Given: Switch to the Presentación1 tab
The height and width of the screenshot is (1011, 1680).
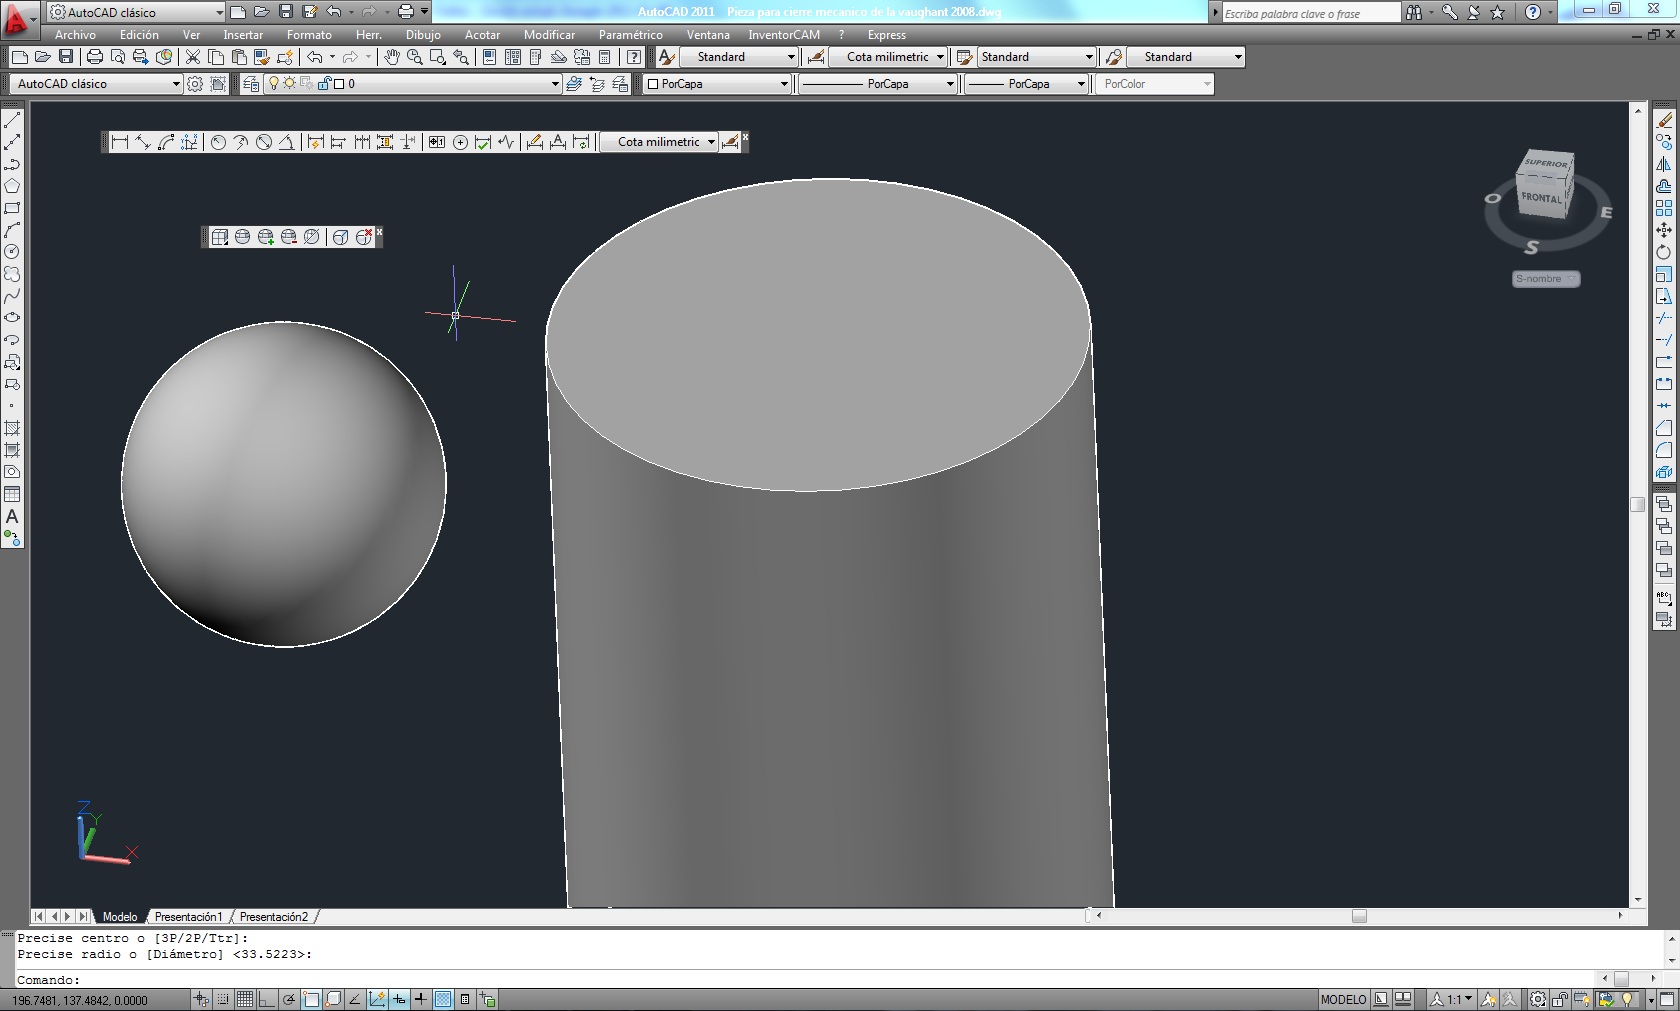Looking at the screenshot, I should click(188, 916).
